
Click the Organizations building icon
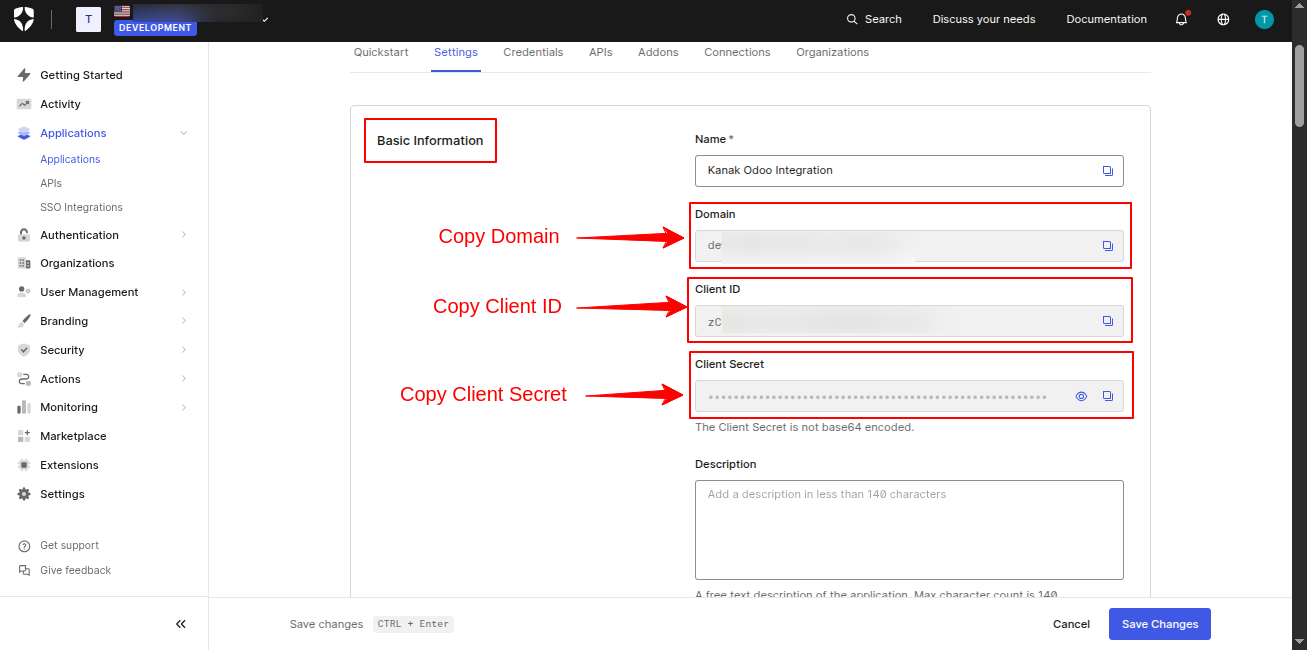click(24, 263)
